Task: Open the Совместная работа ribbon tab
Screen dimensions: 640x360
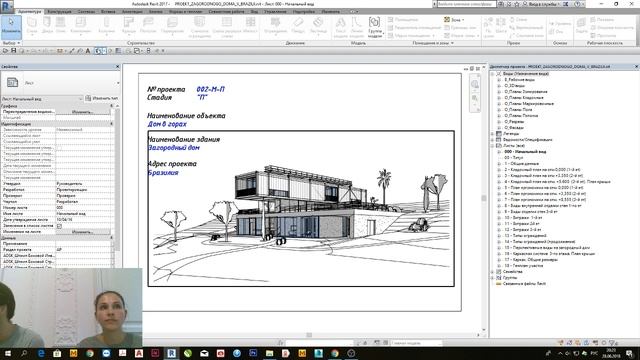Action: (x=226, y=12)
